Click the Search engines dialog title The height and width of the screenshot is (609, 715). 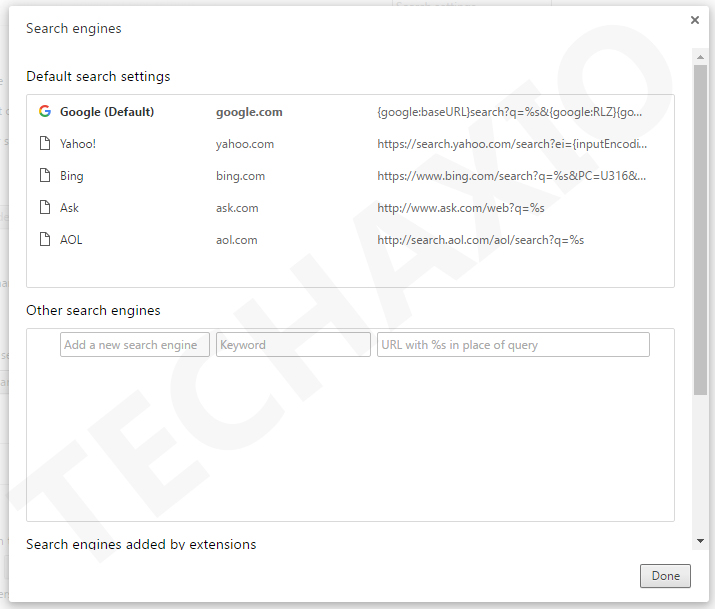pos(74,28)
